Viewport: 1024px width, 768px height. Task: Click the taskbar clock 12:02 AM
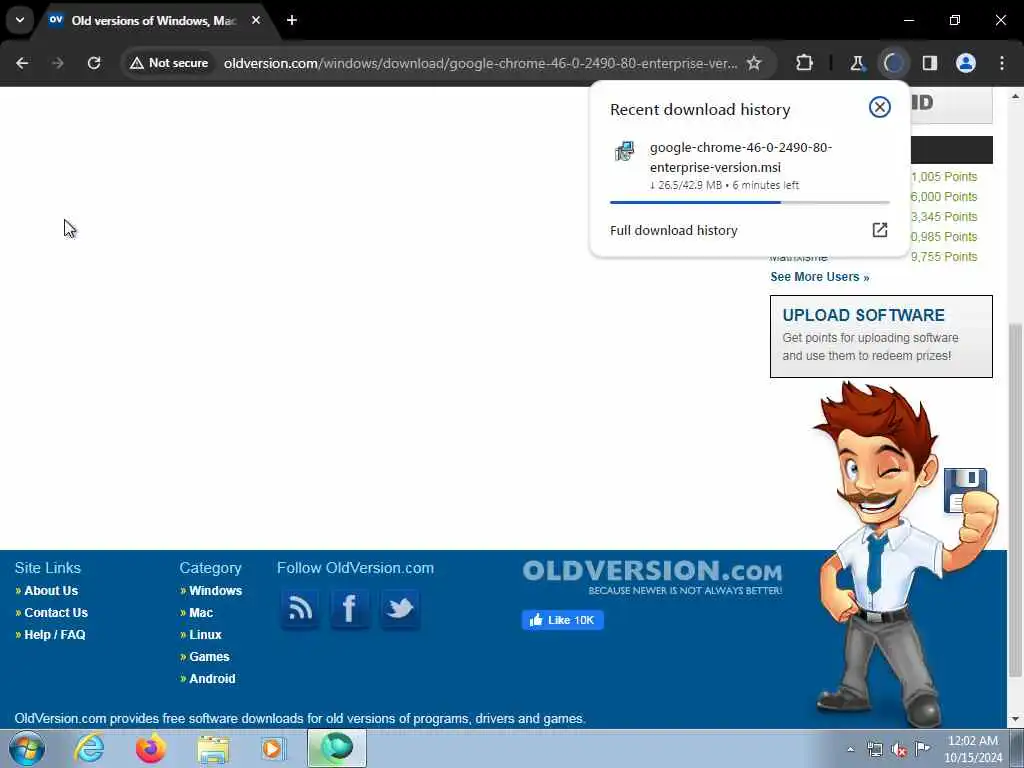pos(972,749)
